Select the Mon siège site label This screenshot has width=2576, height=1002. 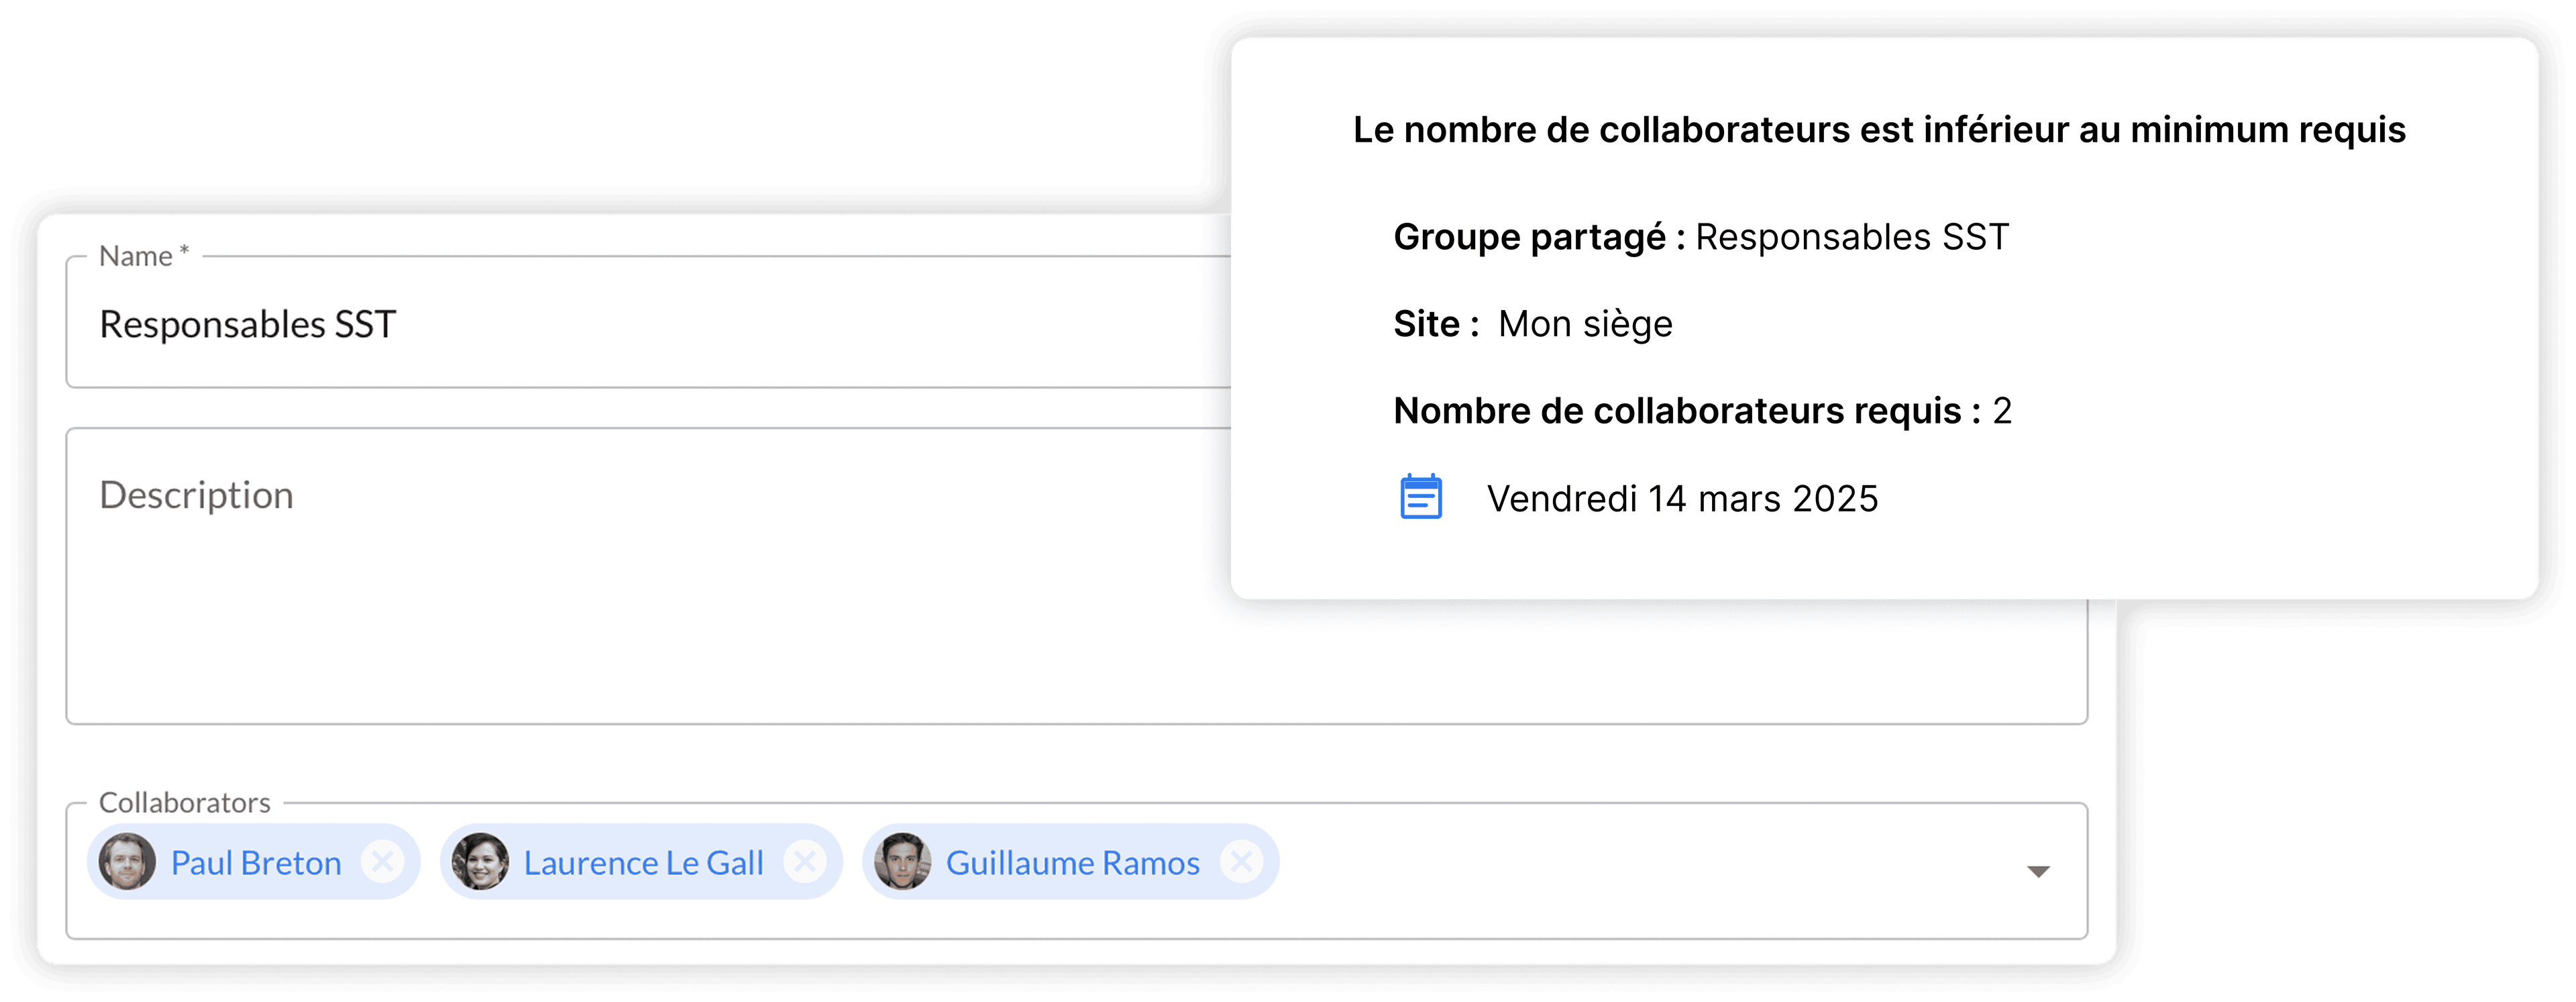point(1585,323)
